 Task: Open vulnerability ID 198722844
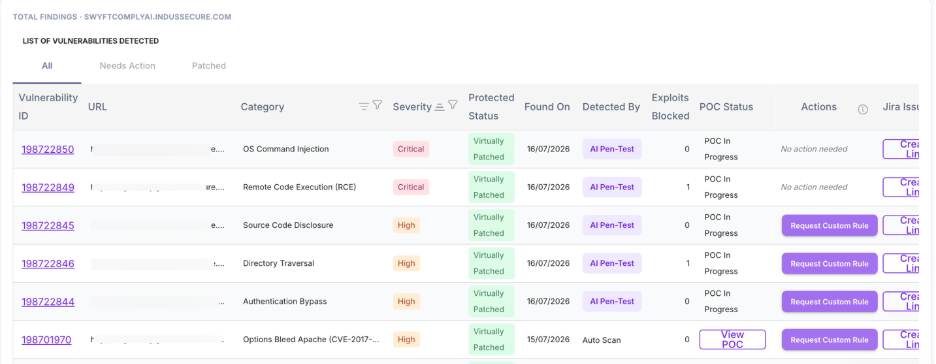click(48, 302)
